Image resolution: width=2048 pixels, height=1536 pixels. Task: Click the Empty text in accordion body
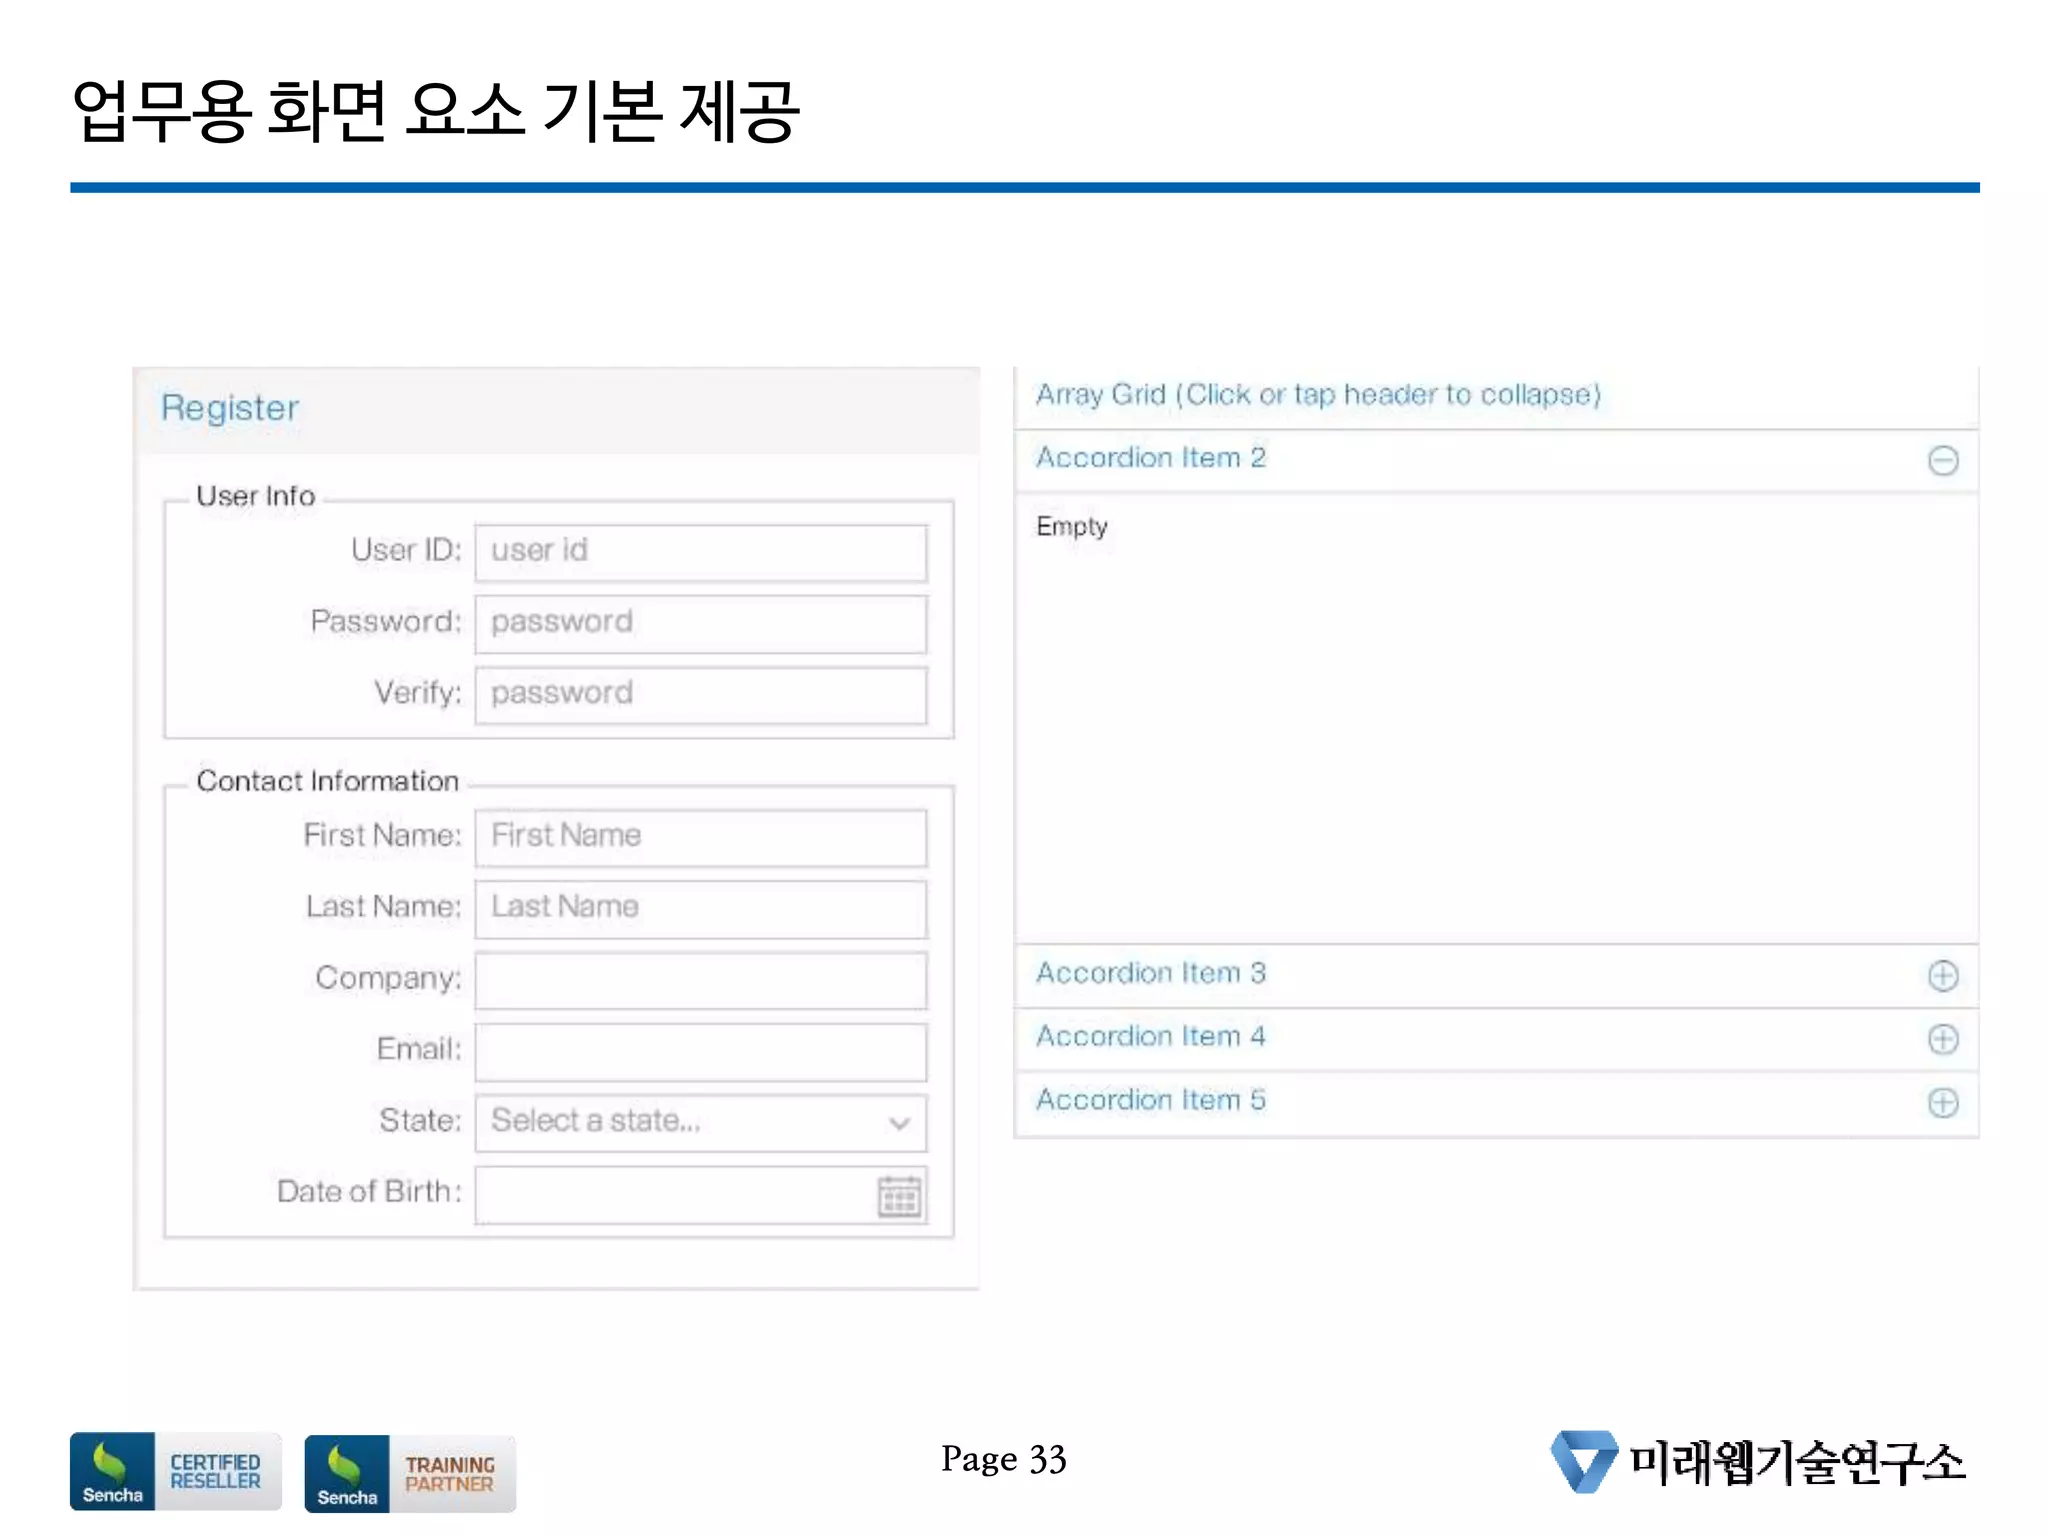click(1071, 527)
